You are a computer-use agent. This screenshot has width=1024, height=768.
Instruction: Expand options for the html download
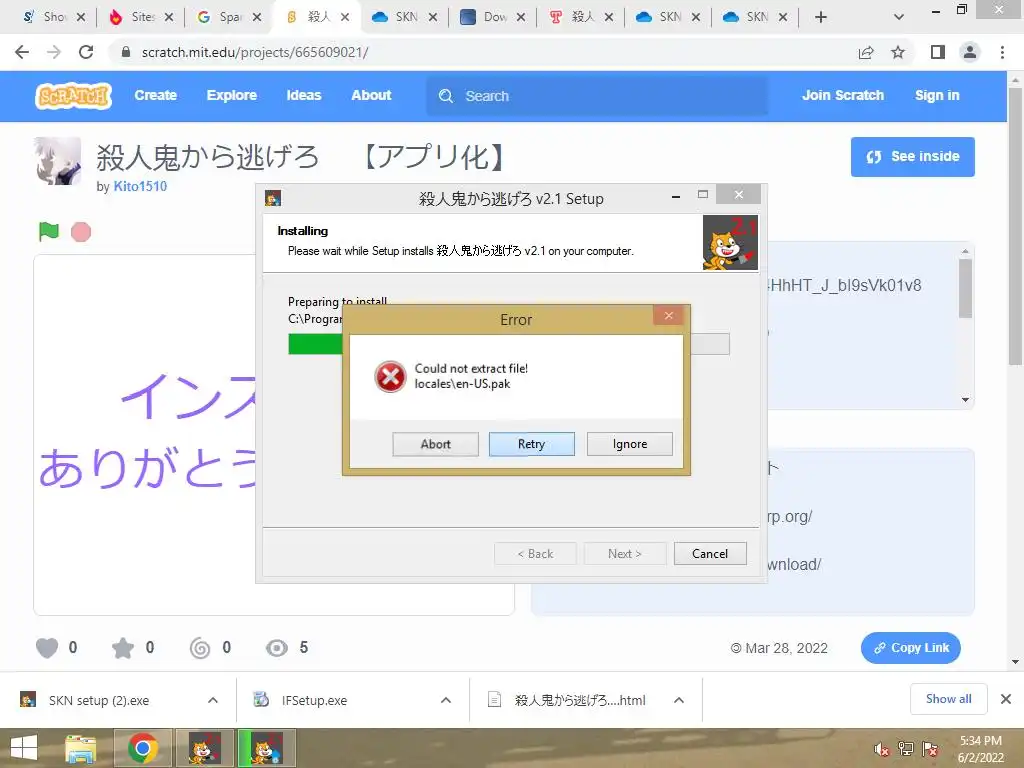click(x=679, y=700)
